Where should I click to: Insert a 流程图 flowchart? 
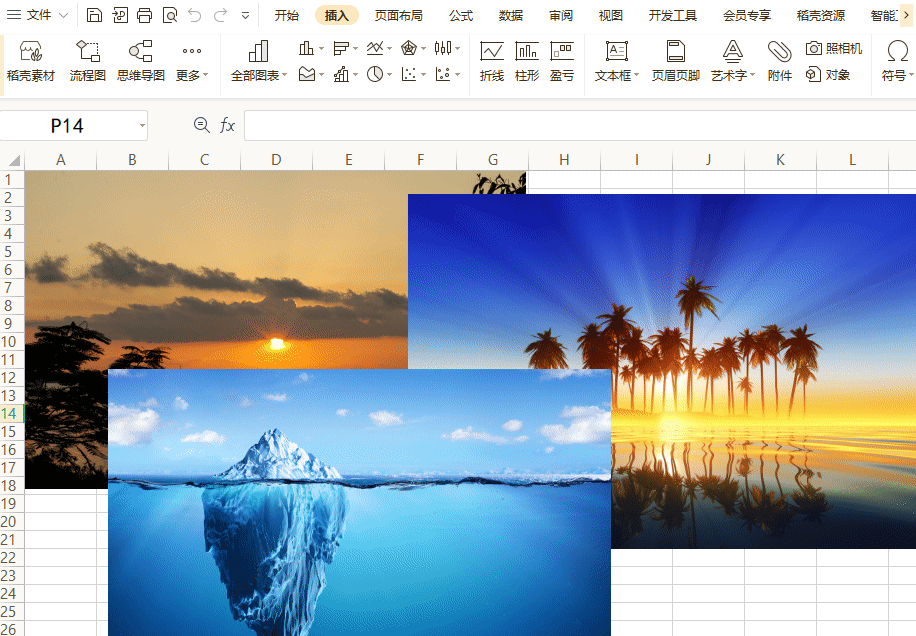[x=88, y=61]
